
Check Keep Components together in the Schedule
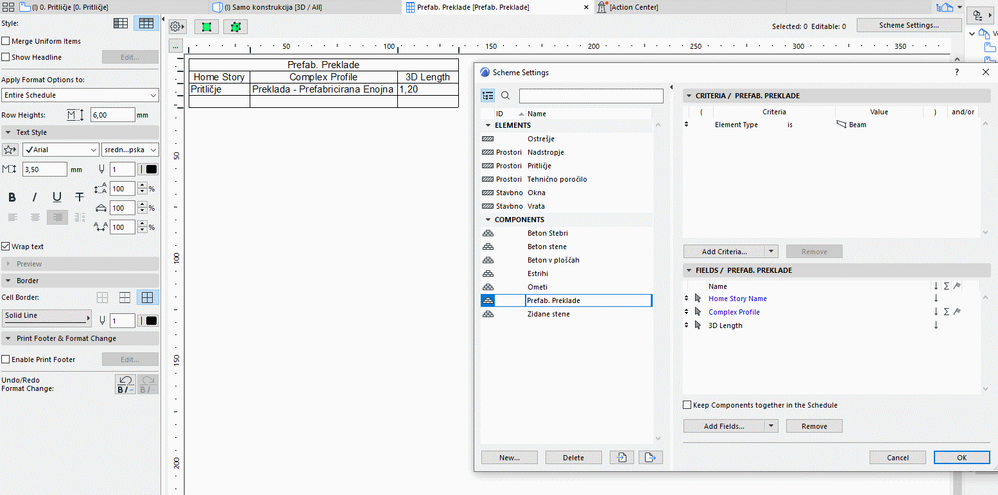click(687, 405)
